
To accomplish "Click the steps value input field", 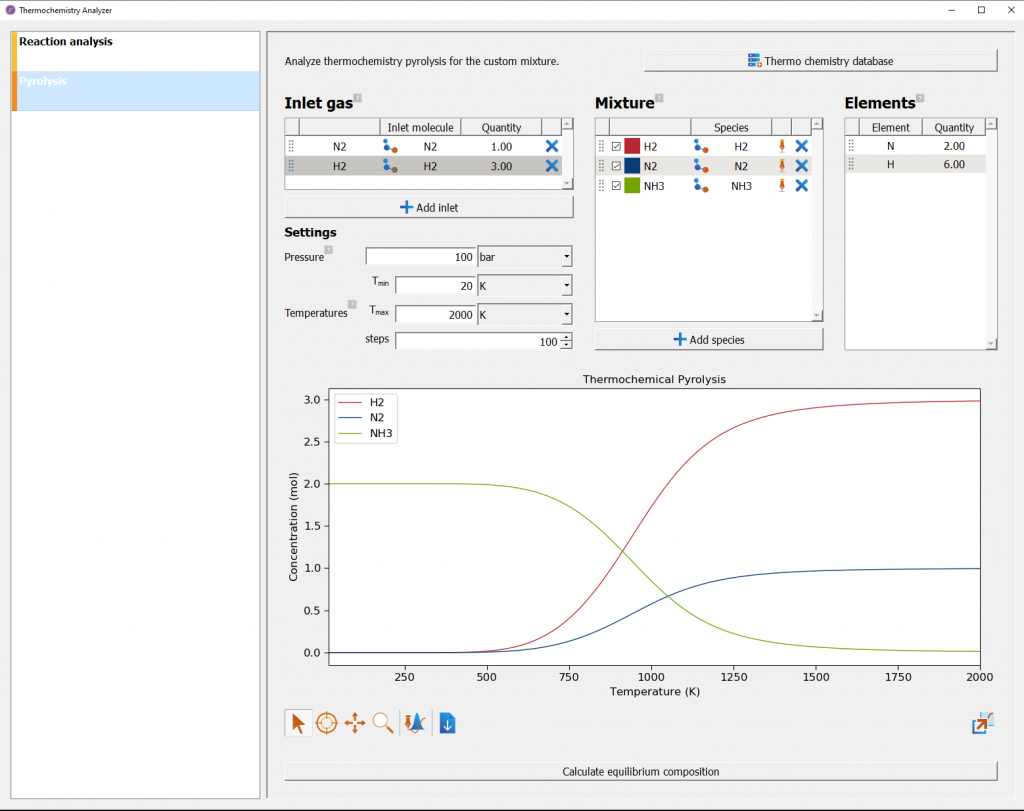I will [x=478, y=342].
